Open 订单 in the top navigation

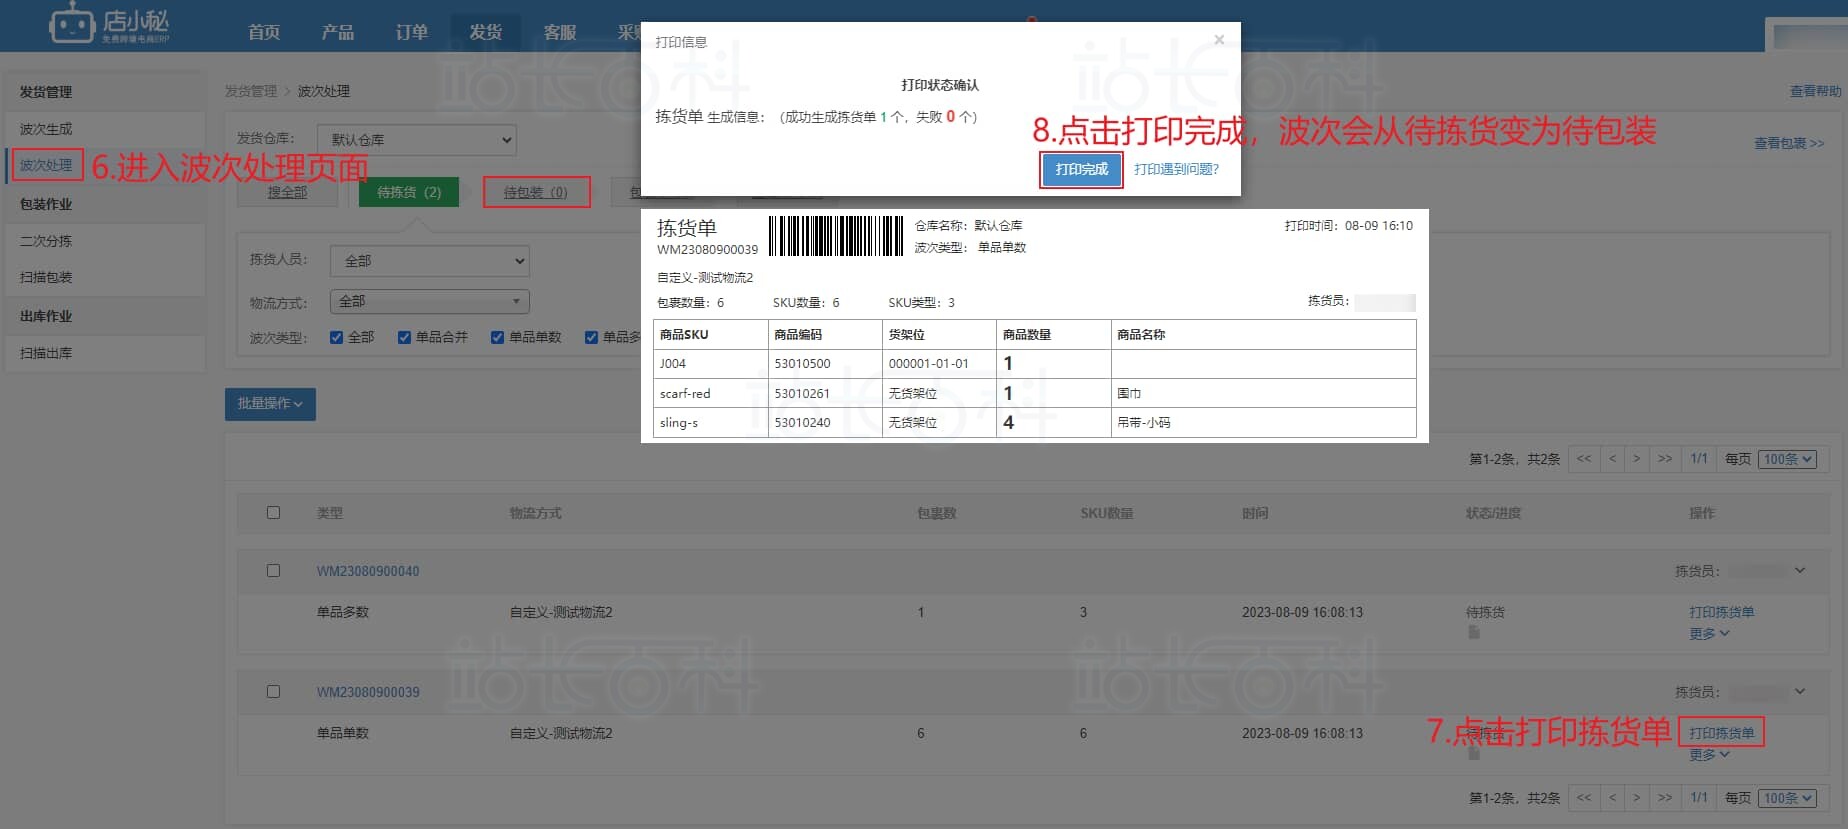tap(411, 32)
